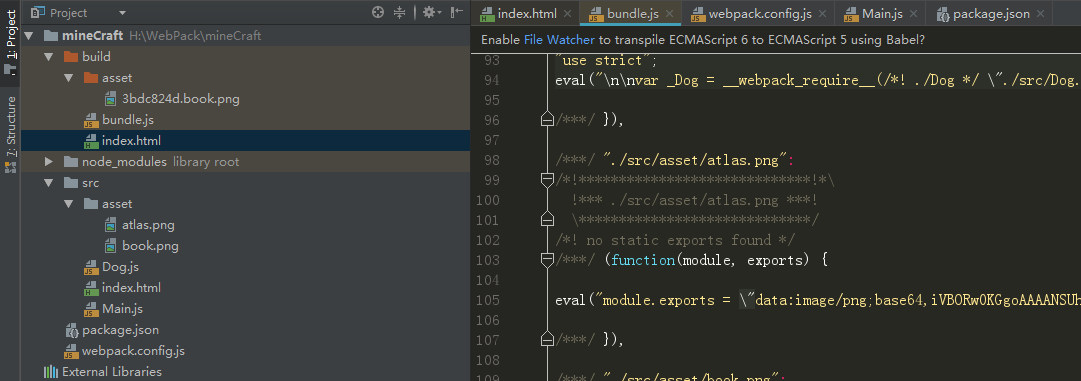Switch to the package.json editor tab
The width and height of the screenshot is (1081, 381).
pyautogui.click(x=991, y=14)
